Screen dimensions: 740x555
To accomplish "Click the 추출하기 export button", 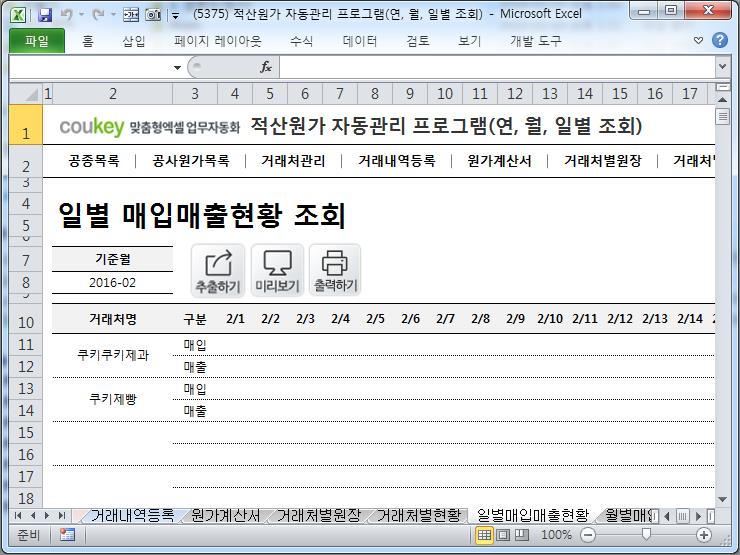I will pyautogui.click(x=218, y=271).
